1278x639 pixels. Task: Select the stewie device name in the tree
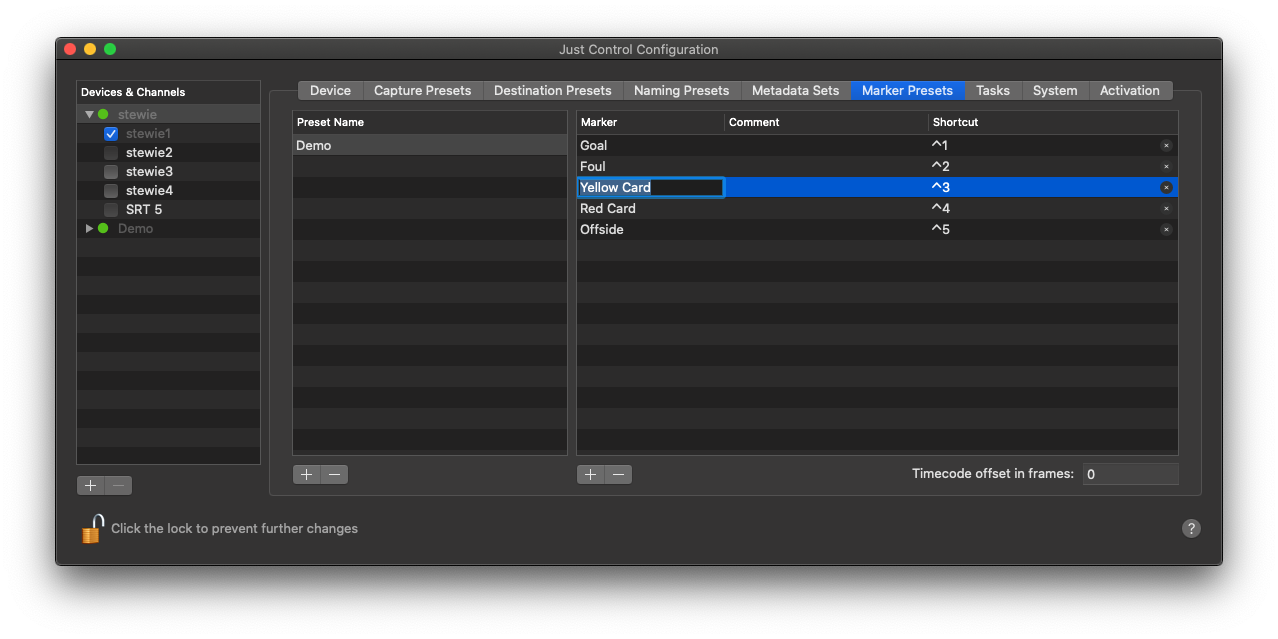tap(137, 114)
